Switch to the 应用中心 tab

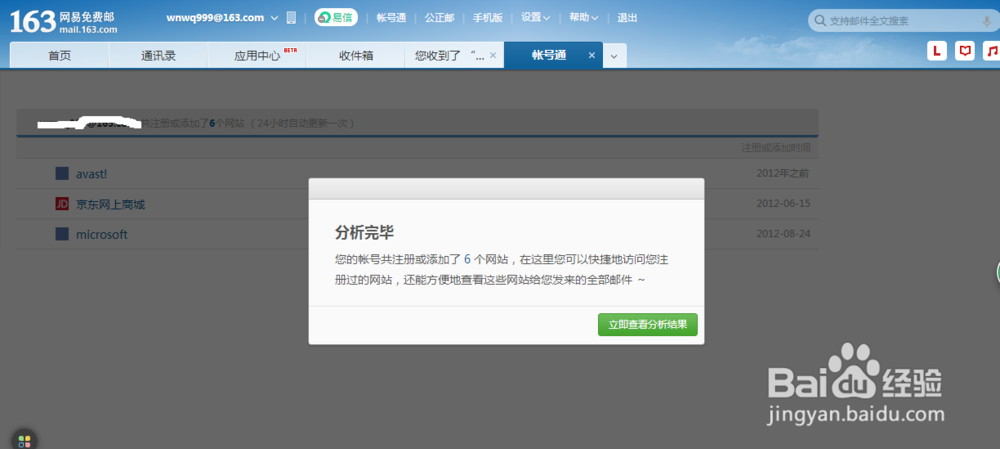click(257, 55)
